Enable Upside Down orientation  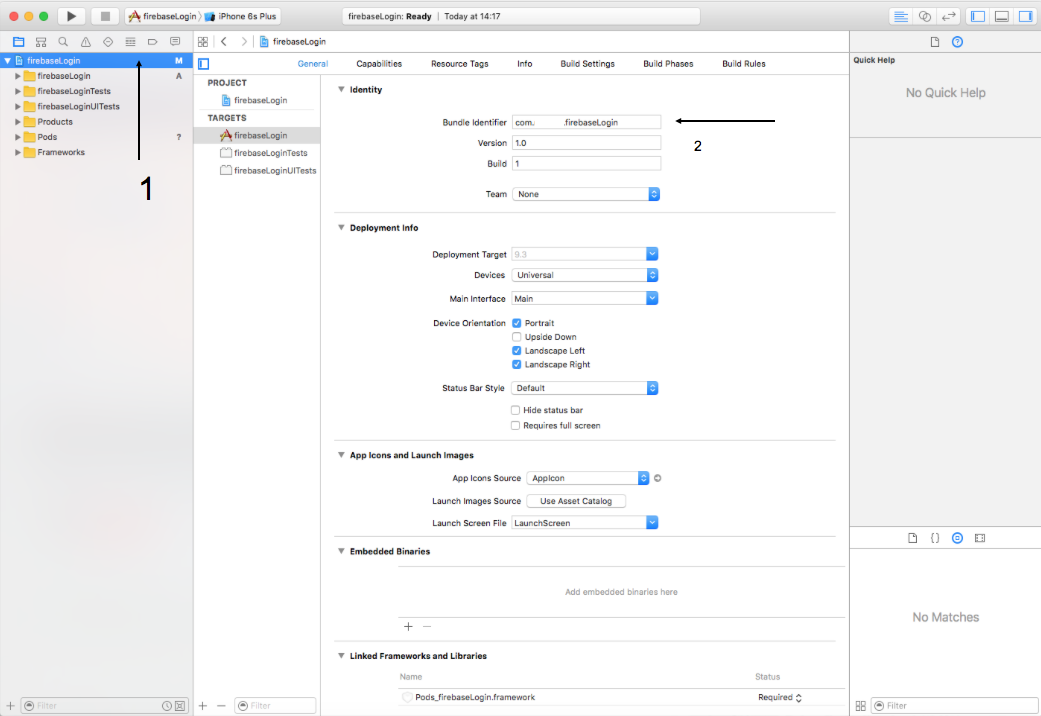tap(517, 337)
